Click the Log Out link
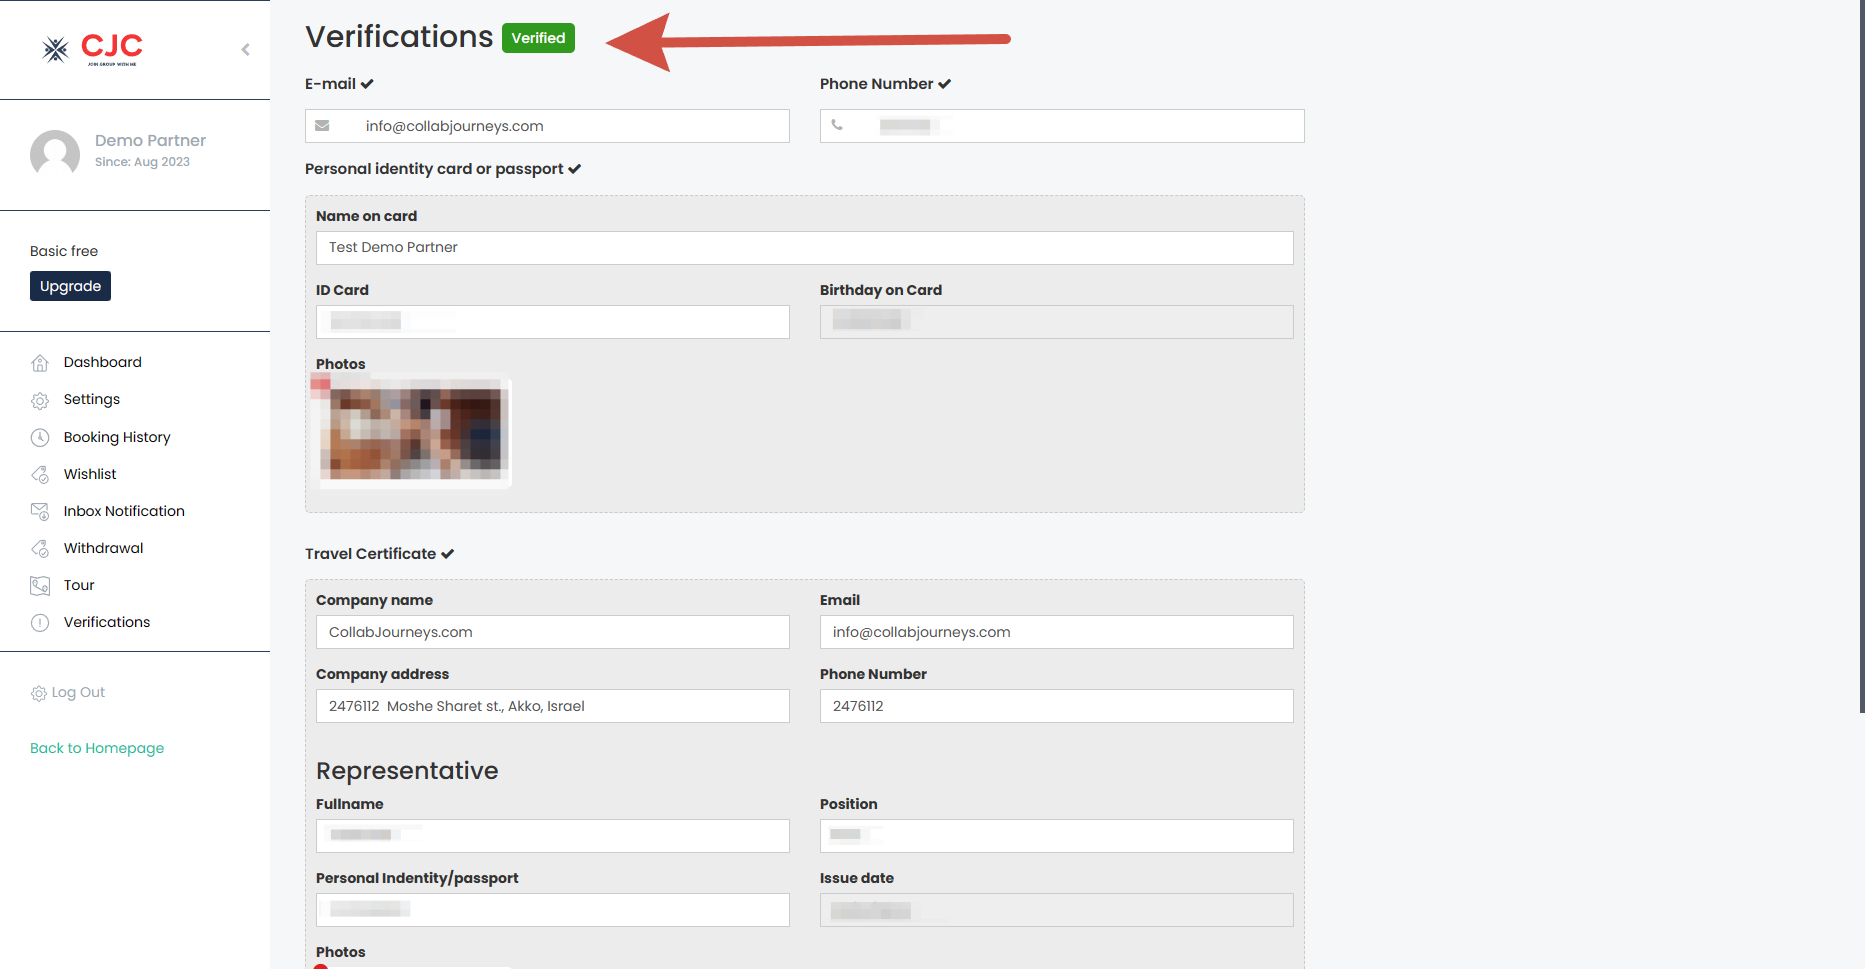Screen dimensions: 1865x969 [77, 692]
